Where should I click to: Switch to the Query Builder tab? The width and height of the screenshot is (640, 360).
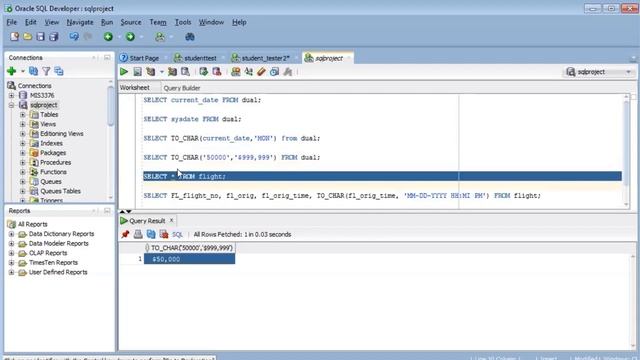[182, 88]
